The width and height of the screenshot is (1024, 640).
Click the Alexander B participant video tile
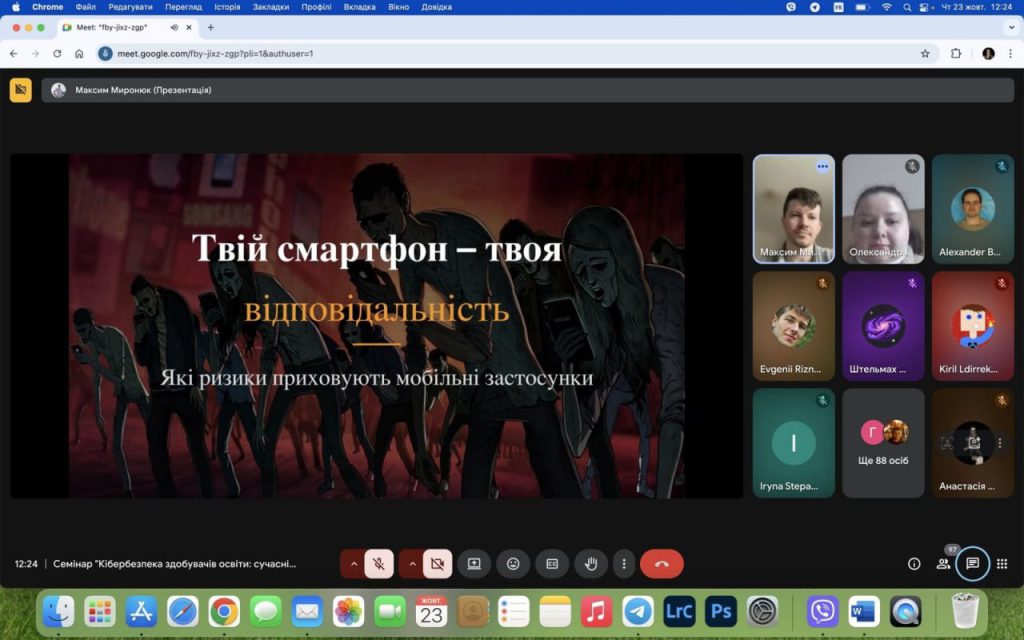972,208
